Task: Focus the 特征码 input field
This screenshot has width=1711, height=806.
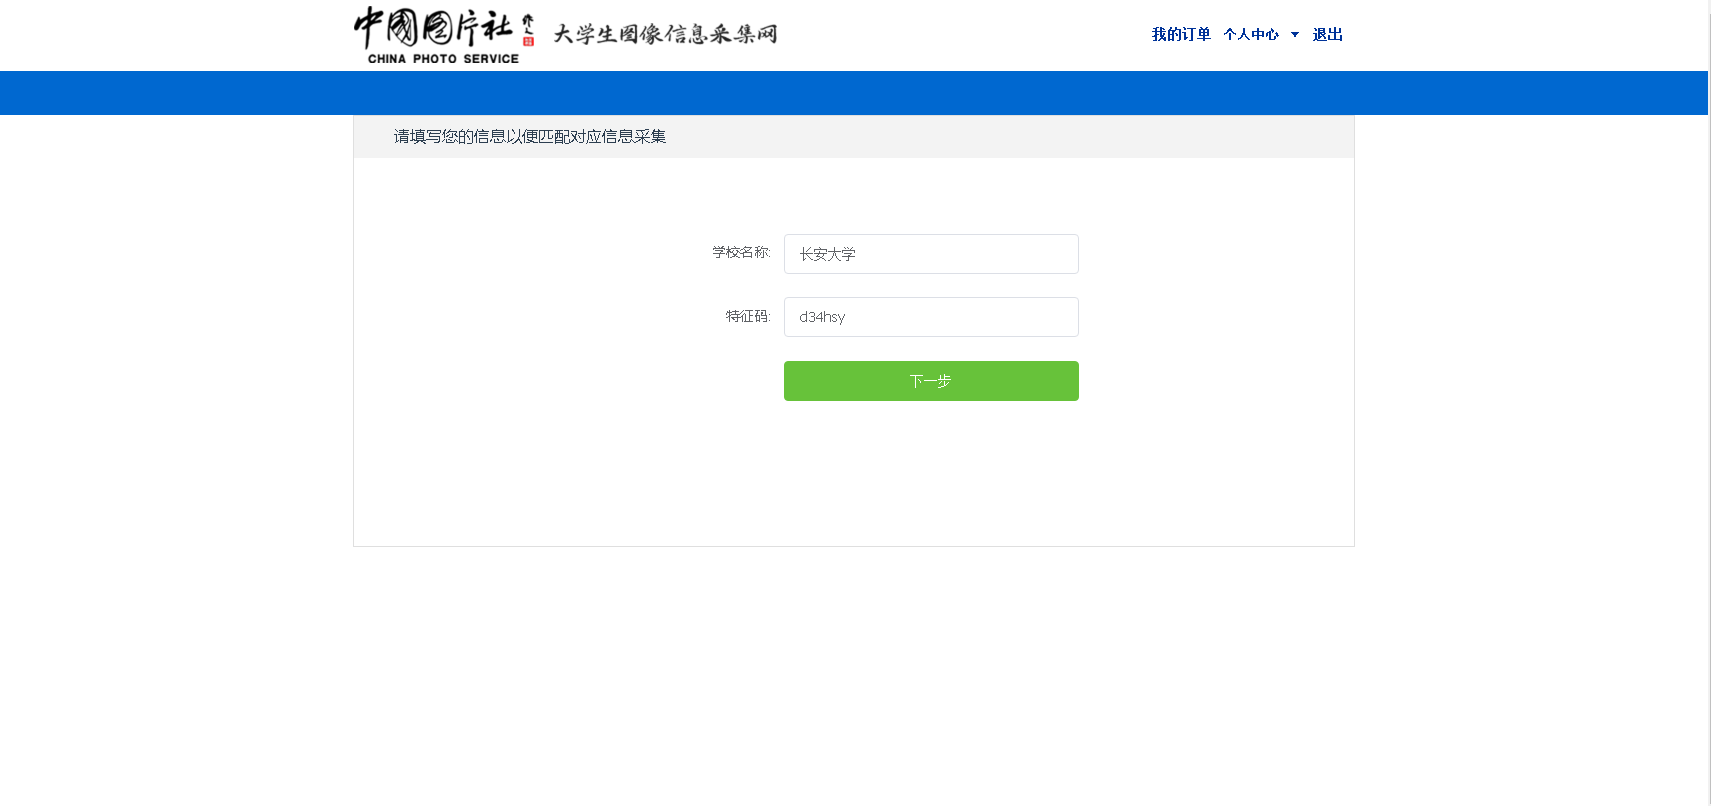Action: (960, 317)
